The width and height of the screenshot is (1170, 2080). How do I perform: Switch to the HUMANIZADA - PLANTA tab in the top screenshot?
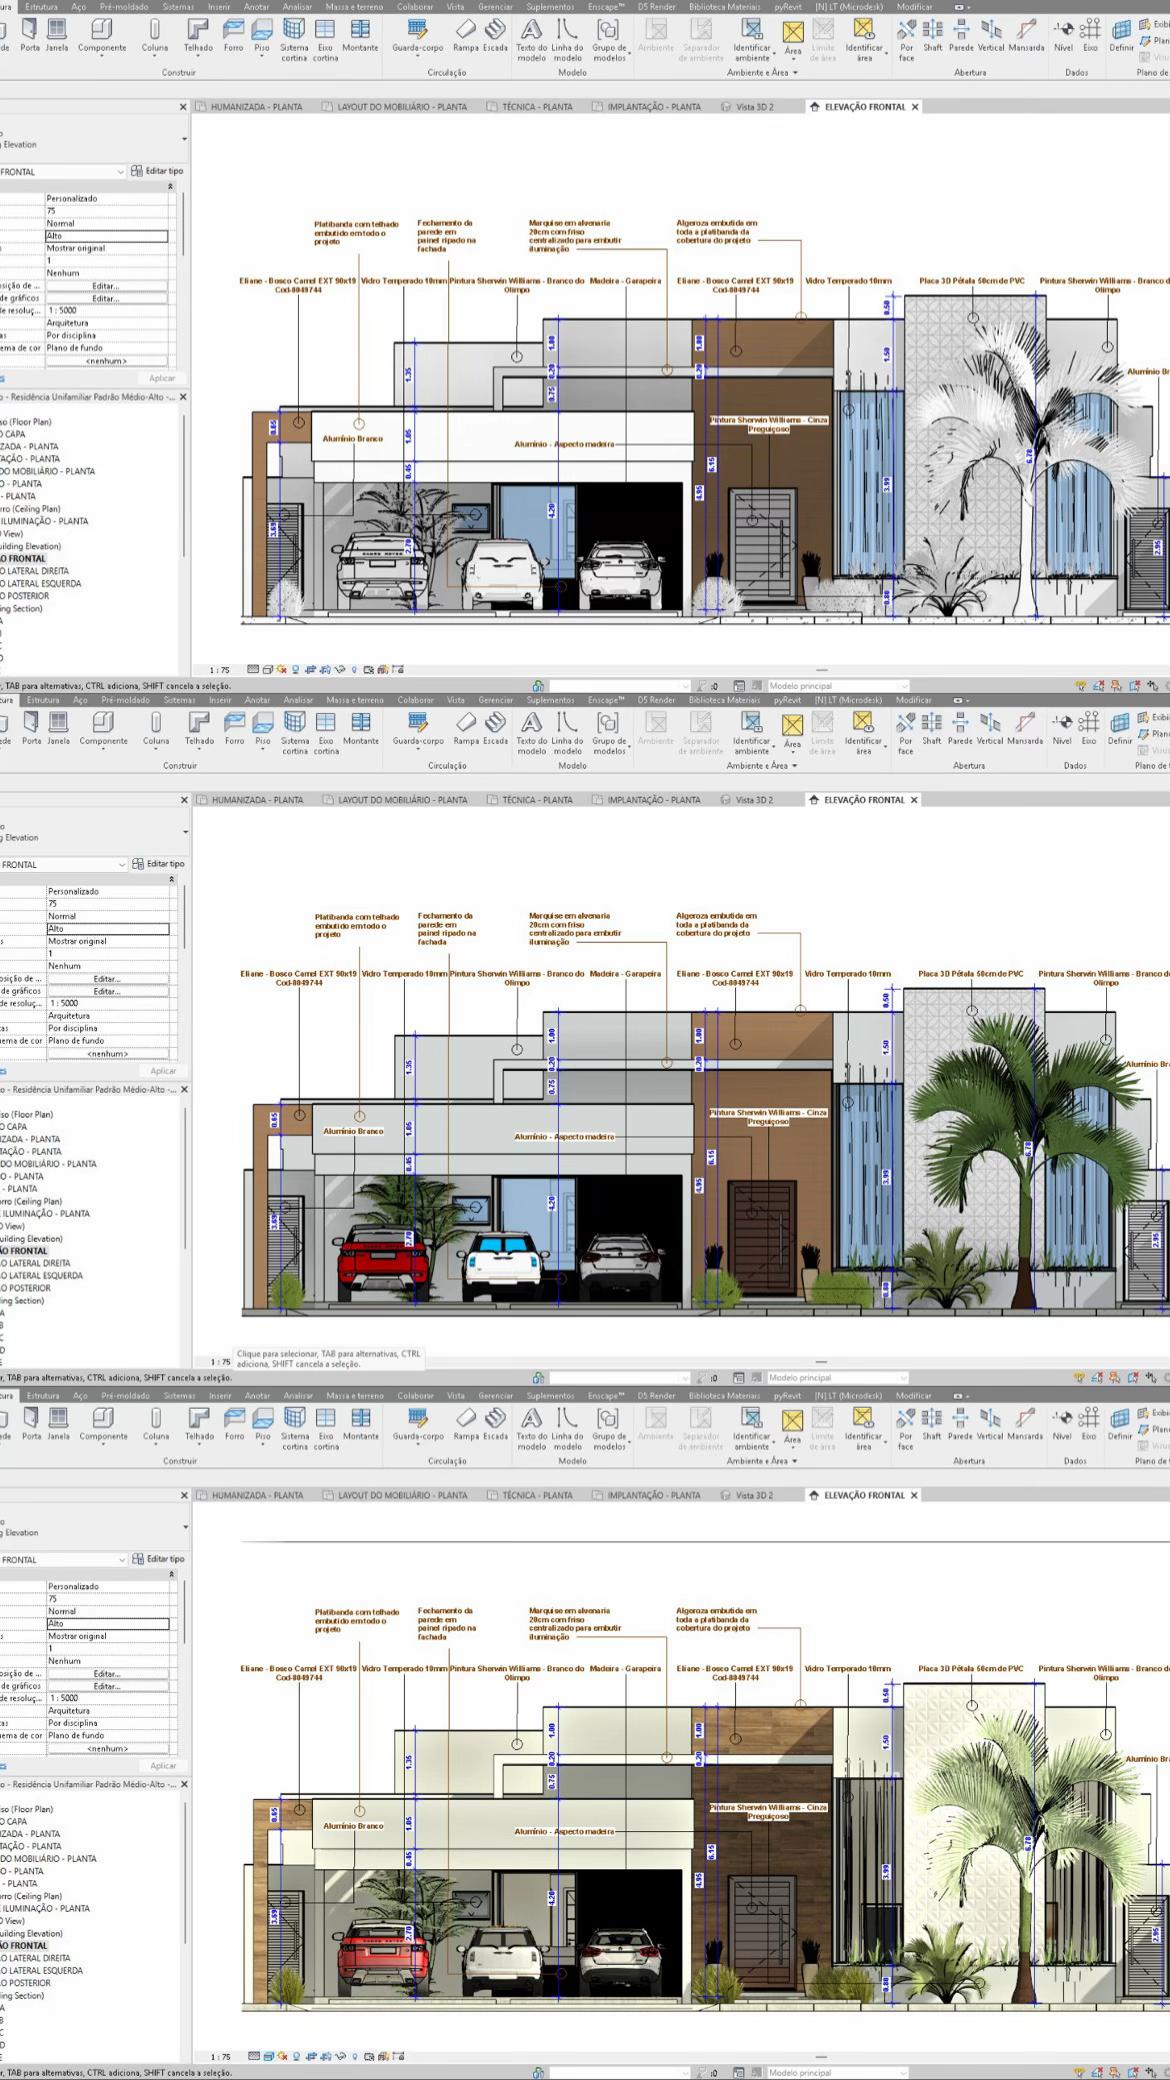249,106
